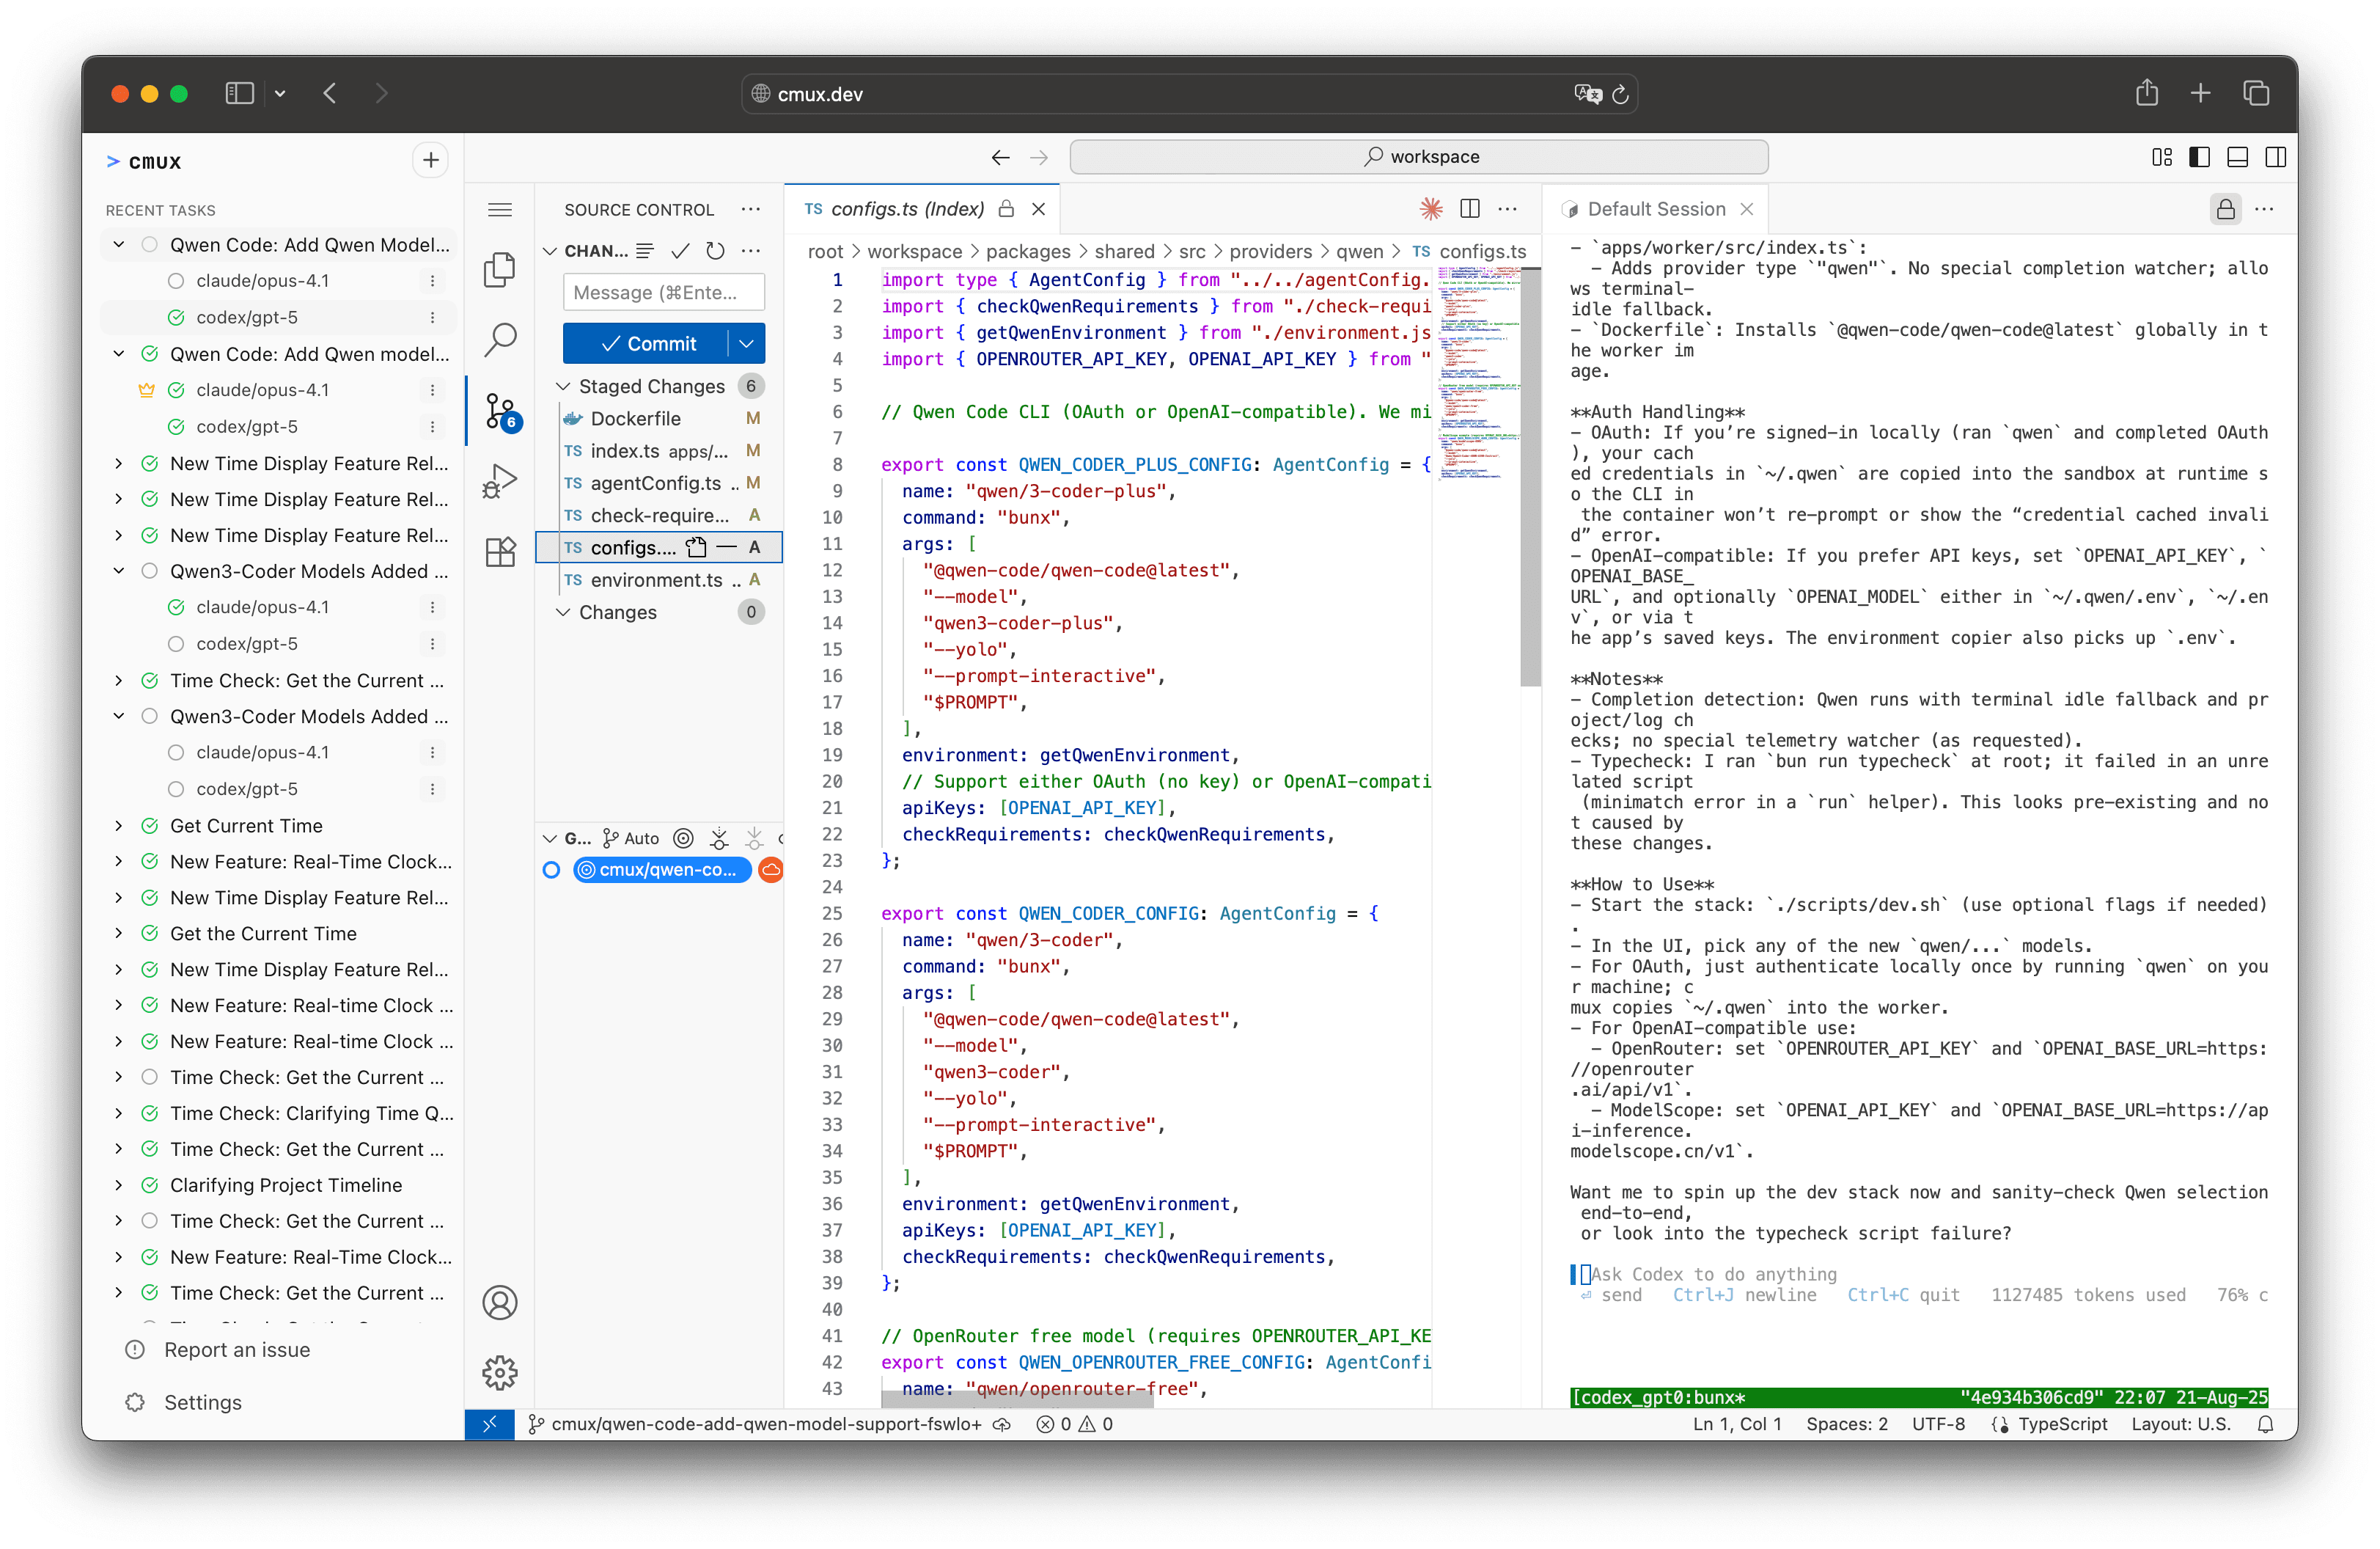Go back with the arrow beside workspace search
The image size is (2380, 1549).
tap(1000, 157)
